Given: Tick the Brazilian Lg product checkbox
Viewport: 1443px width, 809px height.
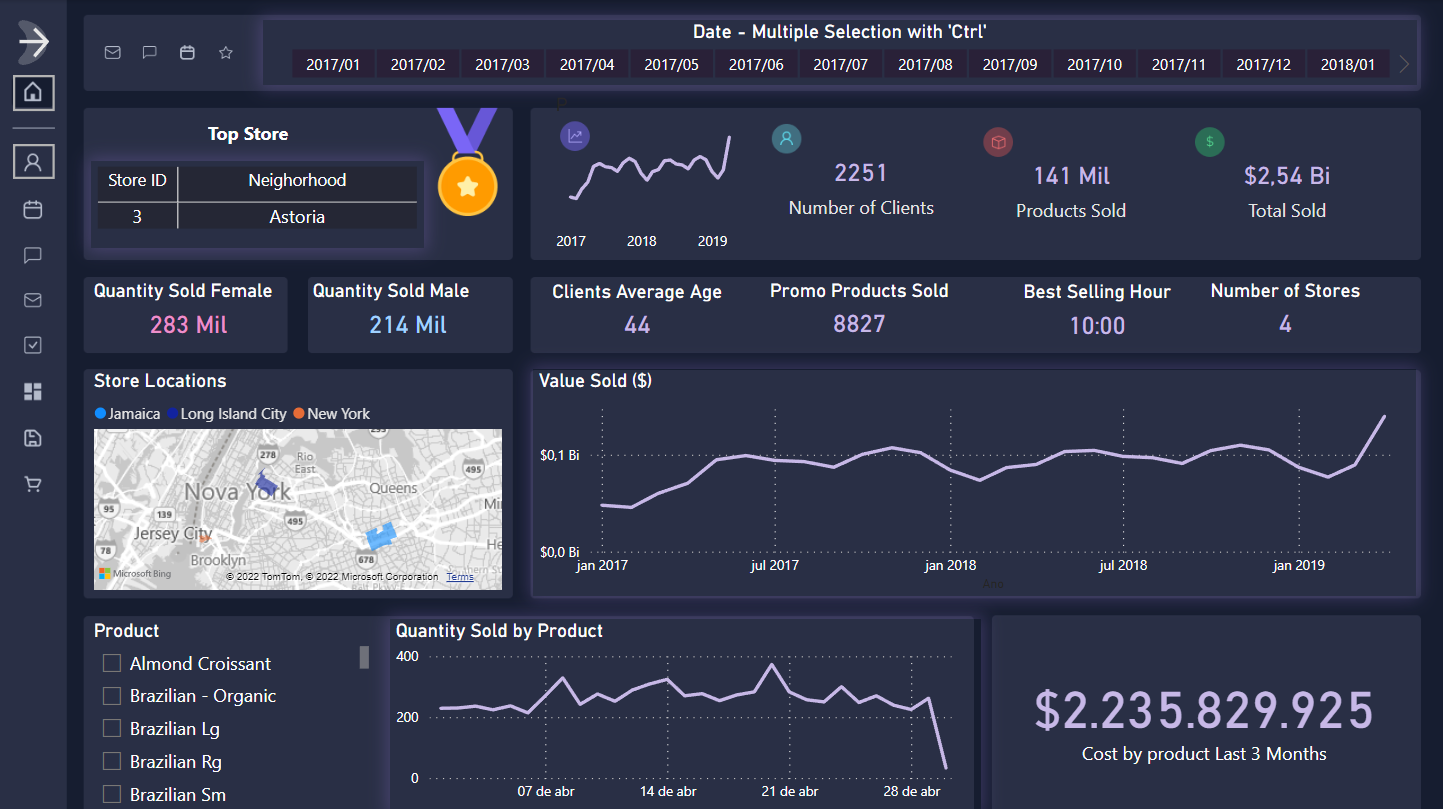Looking at the screenshot, I should (x=111, y=728).
